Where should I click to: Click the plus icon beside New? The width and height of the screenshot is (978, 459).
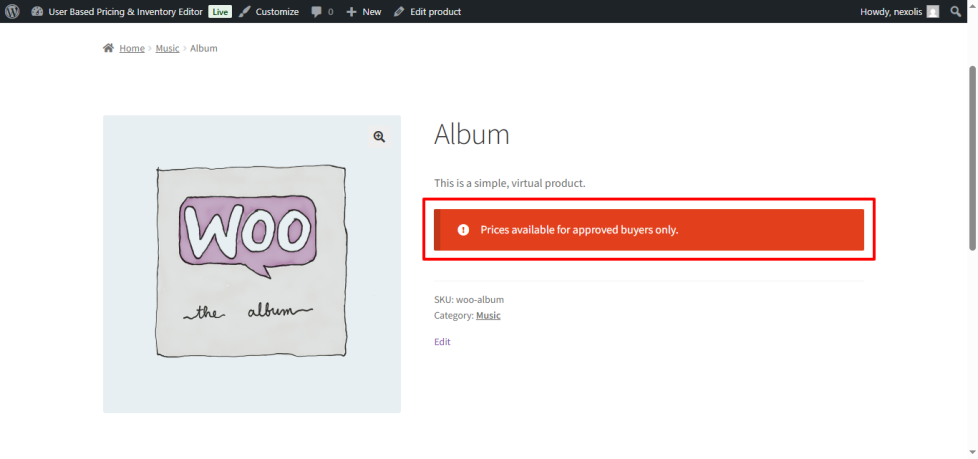351,11
